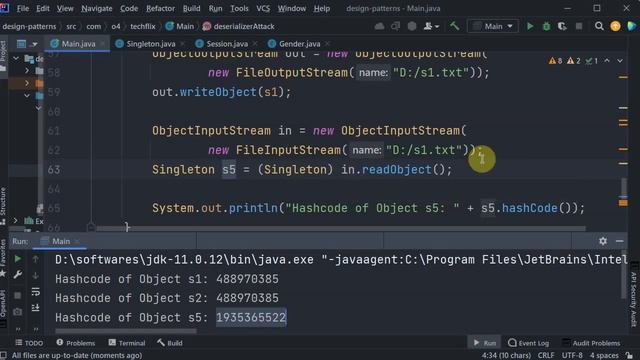
Task: Click the readObject call on line 63
Action: click(396, 169)
